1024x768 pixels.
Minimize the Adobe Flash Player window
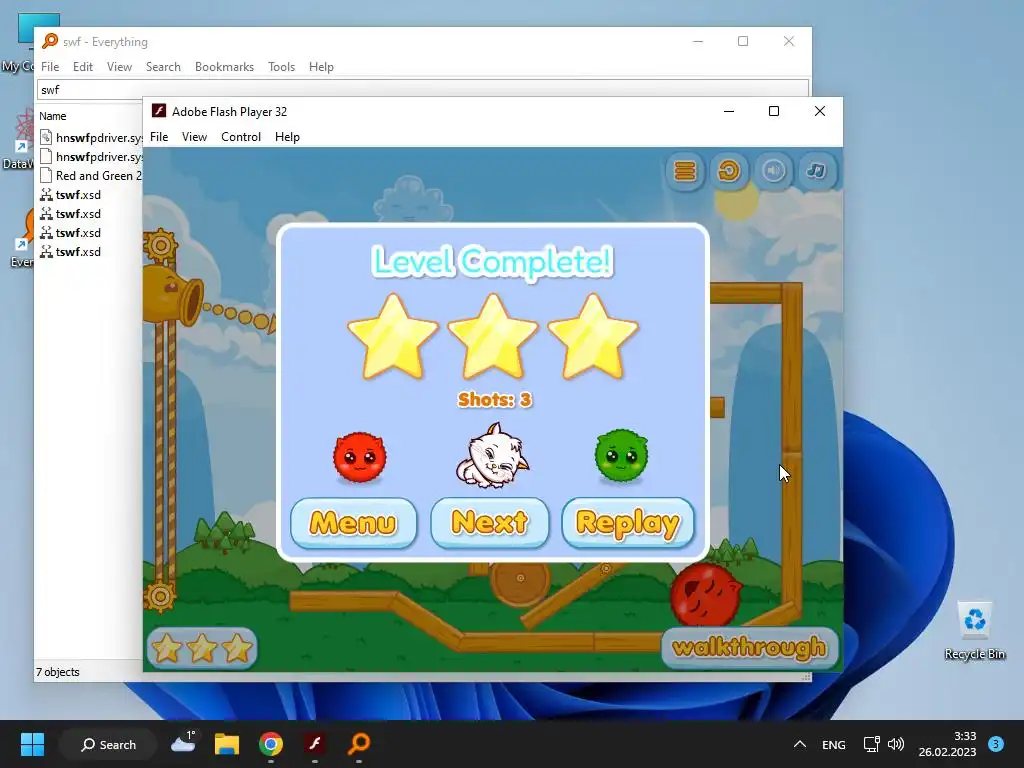[x=729, y=111]
